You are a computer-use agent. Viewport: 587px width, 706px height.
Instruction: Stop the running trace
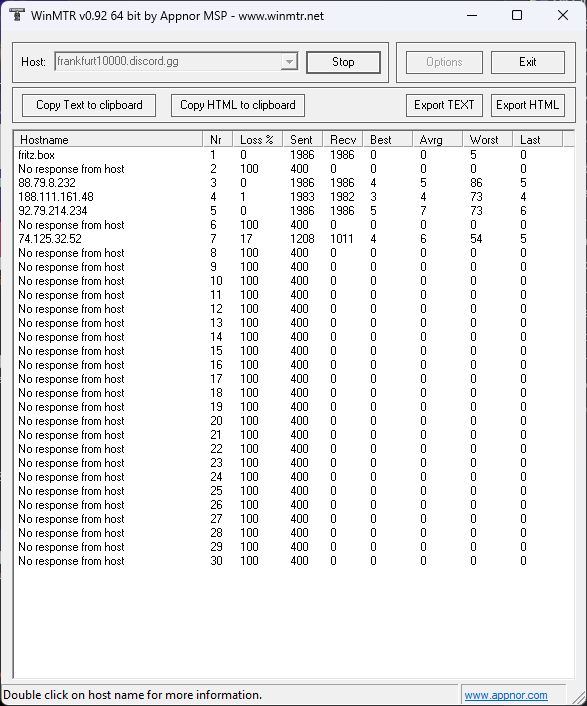point(343,62)
